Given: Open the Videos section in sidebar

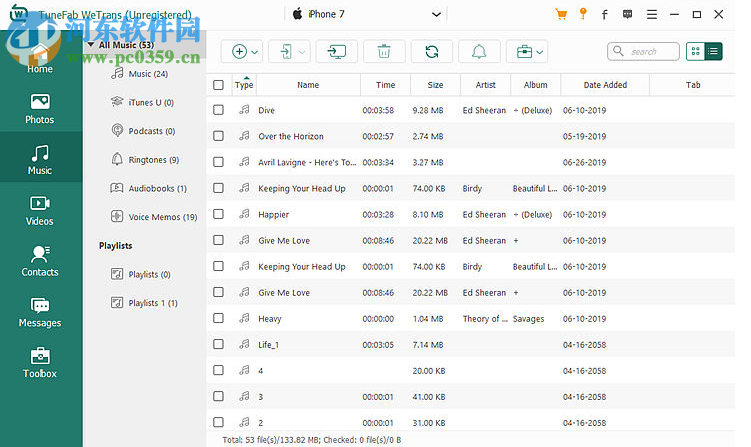Looking at the screenshot, I should pyautogui.click(x=40, y=211).
